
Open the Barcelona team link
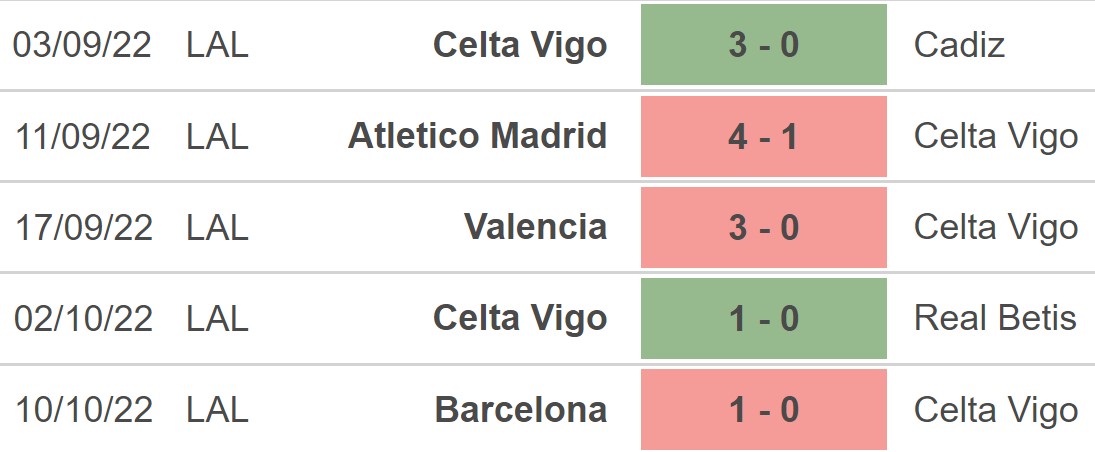point(520,409)
